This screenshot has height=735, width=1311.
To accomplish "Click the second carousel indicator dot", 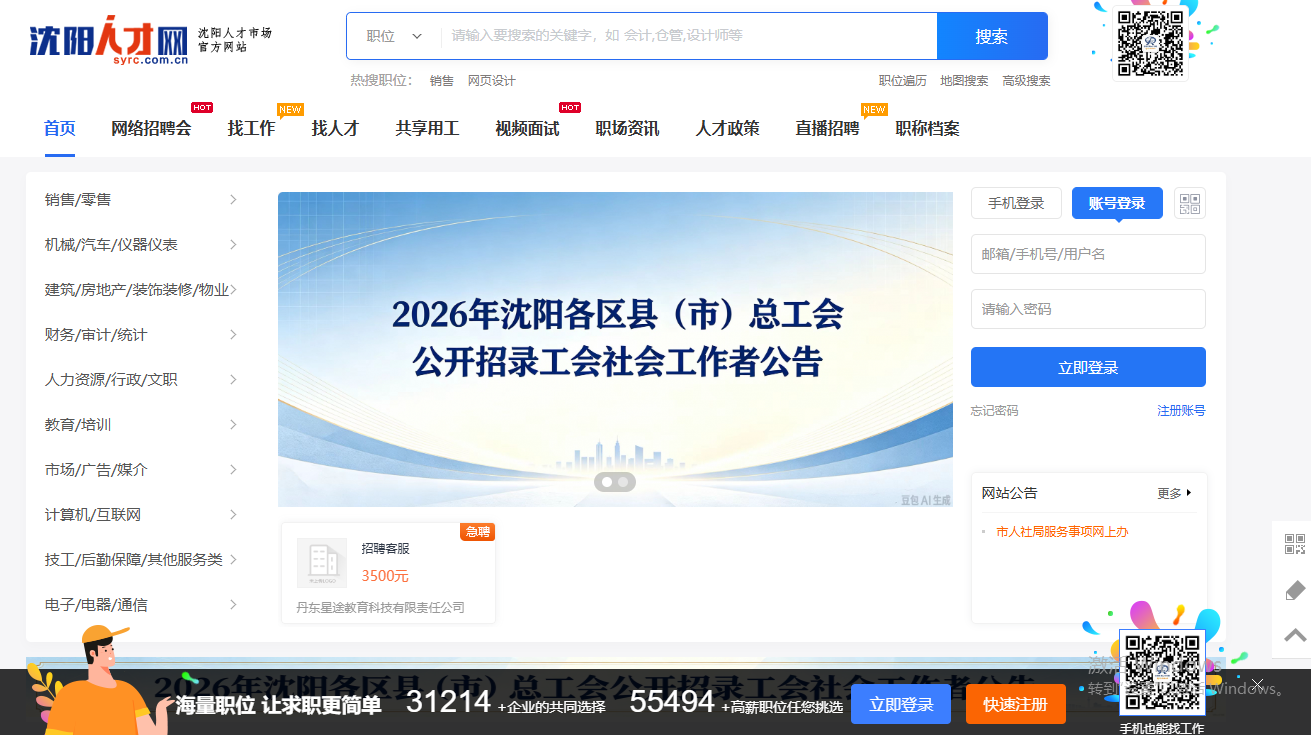I will click(624, 482).
